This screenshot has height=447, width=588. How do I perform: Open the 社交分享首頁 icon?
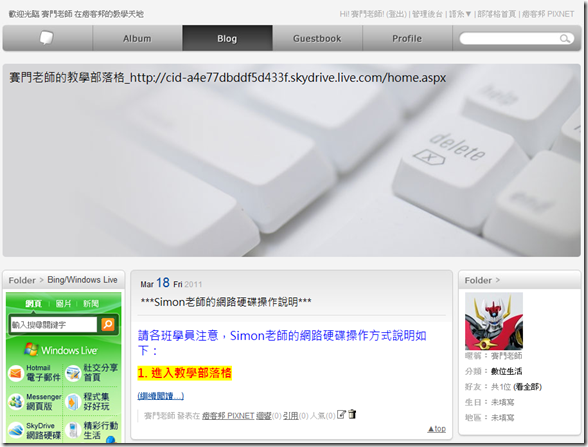(73, 373)
